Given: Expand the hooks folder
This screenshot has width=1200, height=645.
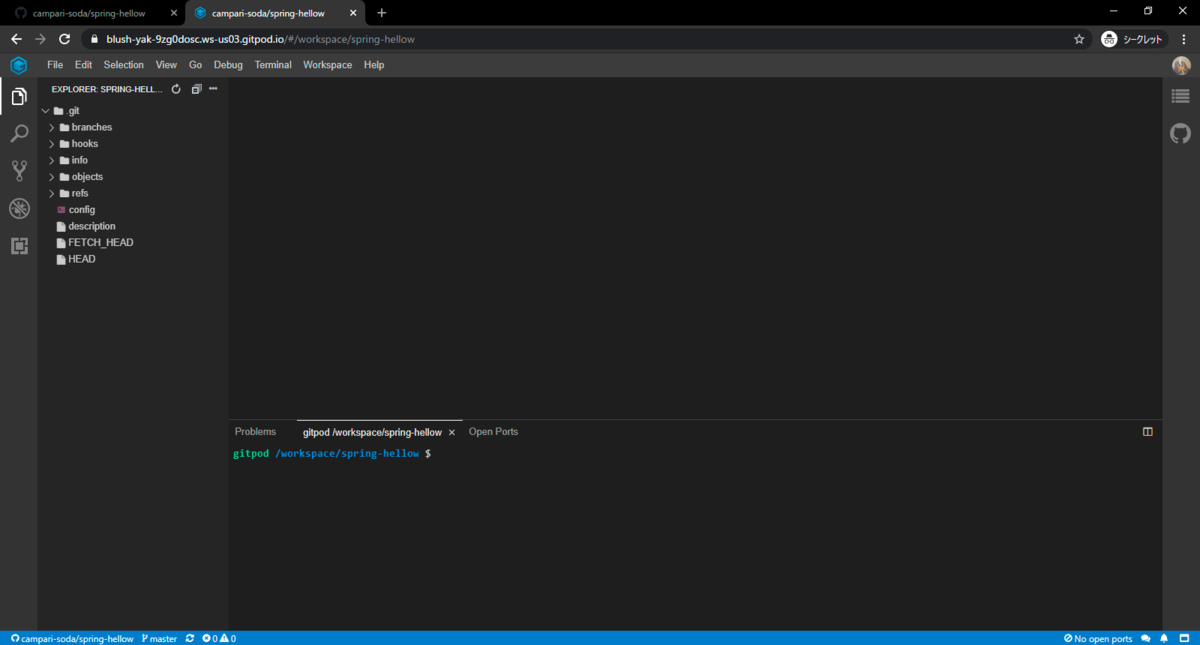Looking at the screenshot, I should [52, 144].
